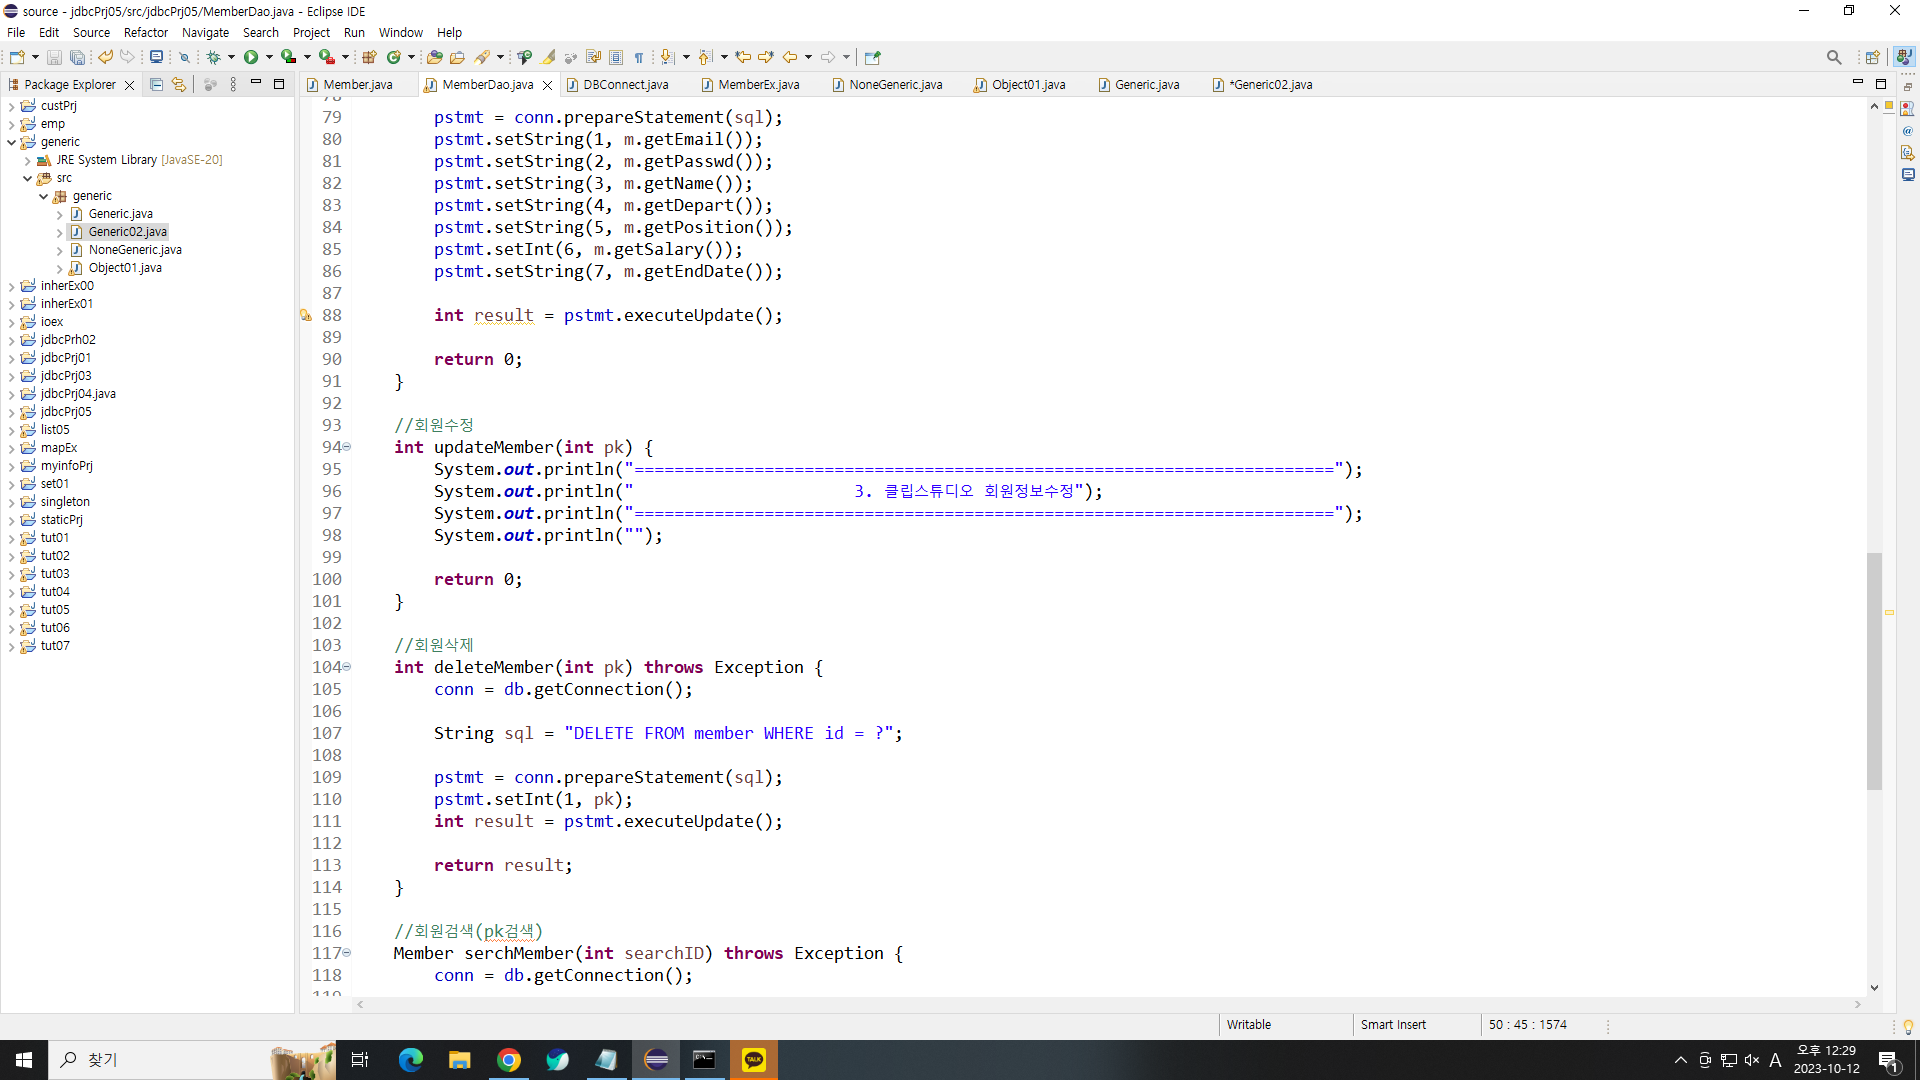This screenshot has height=1080, width=1920.
Task: Toggle Show Whitespace Characters pilcrow icon
Action: click(639, 57)
